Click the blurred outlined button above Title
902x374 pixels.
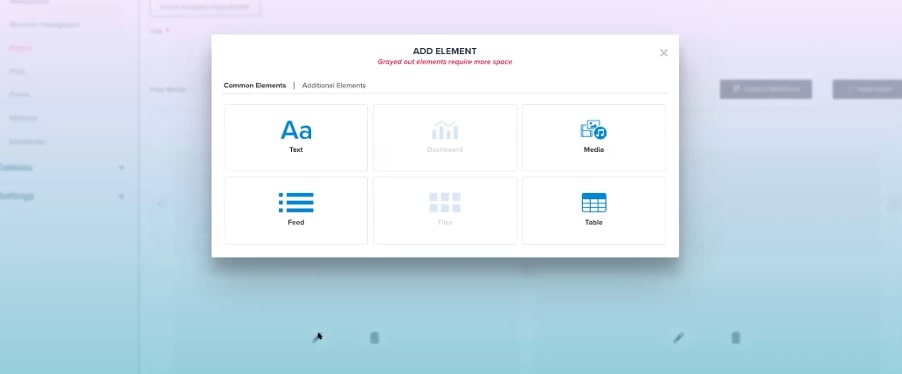(205, 7)
